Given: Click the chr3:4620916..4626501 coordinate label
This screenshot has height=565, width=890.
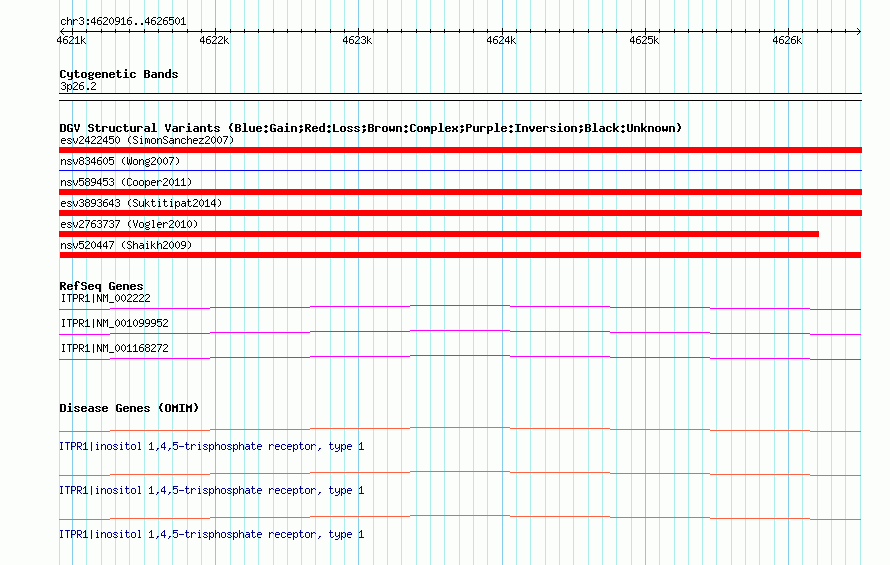Looking at the screenshot, I should pyautogui.click(x=123, y=21).
